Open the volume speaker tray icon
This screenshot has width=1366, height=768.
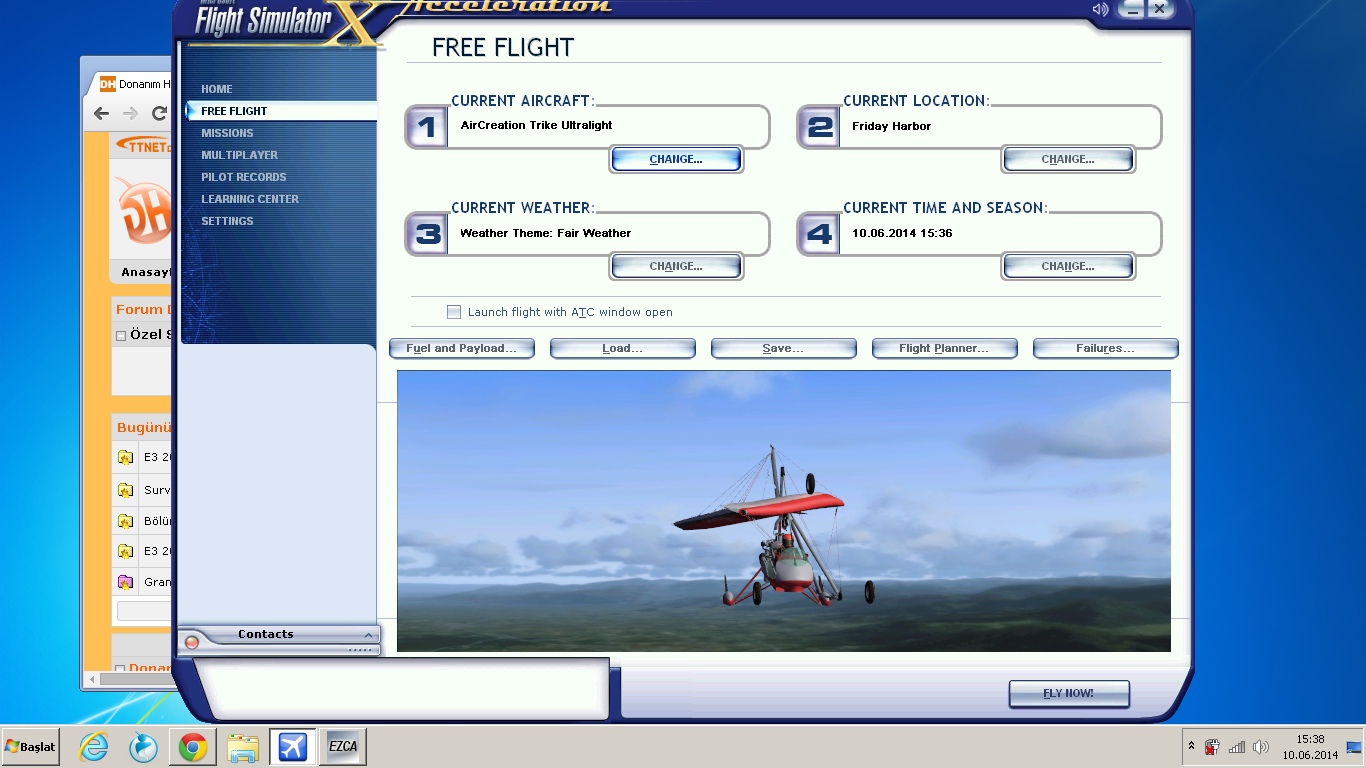[1261, 747]
